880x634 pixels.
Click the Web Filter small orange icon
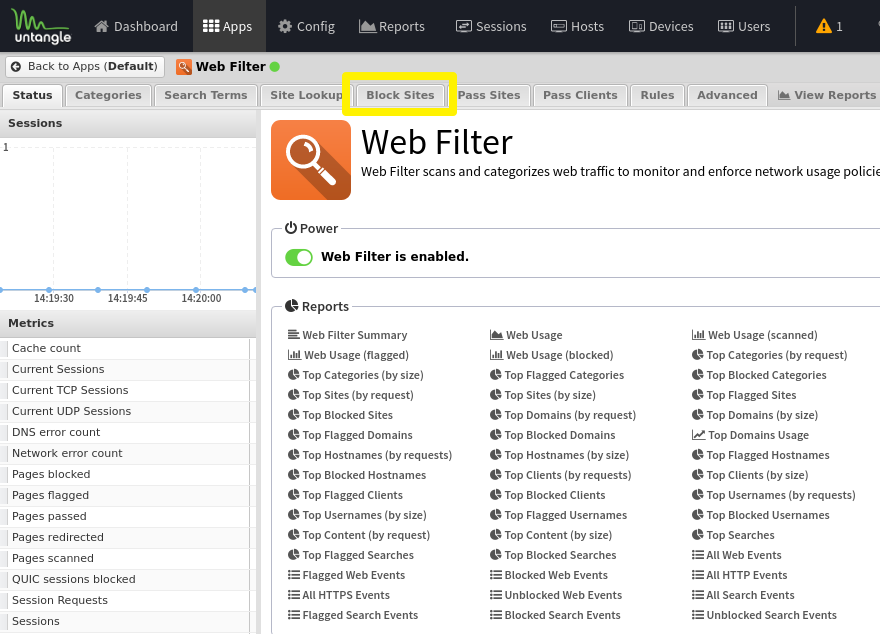(184, 67)
